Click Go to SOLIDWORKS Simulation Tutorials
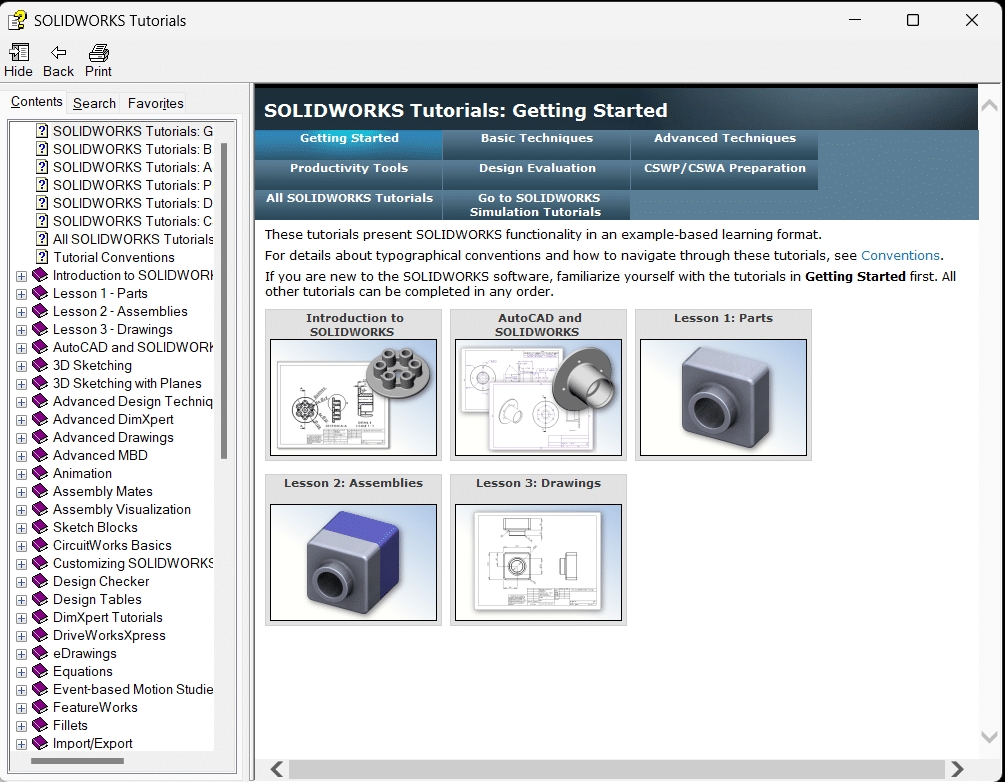 point(536,205)
